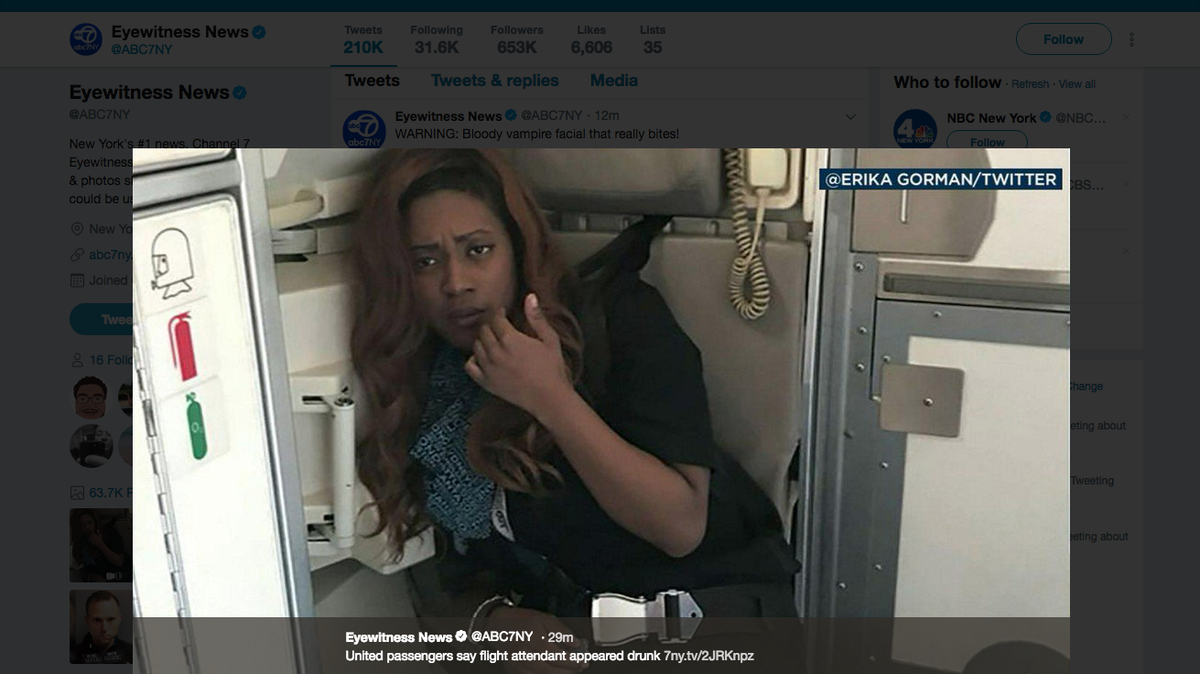Open the Tweets tab

pyautogui.click(x=372, y=81)
